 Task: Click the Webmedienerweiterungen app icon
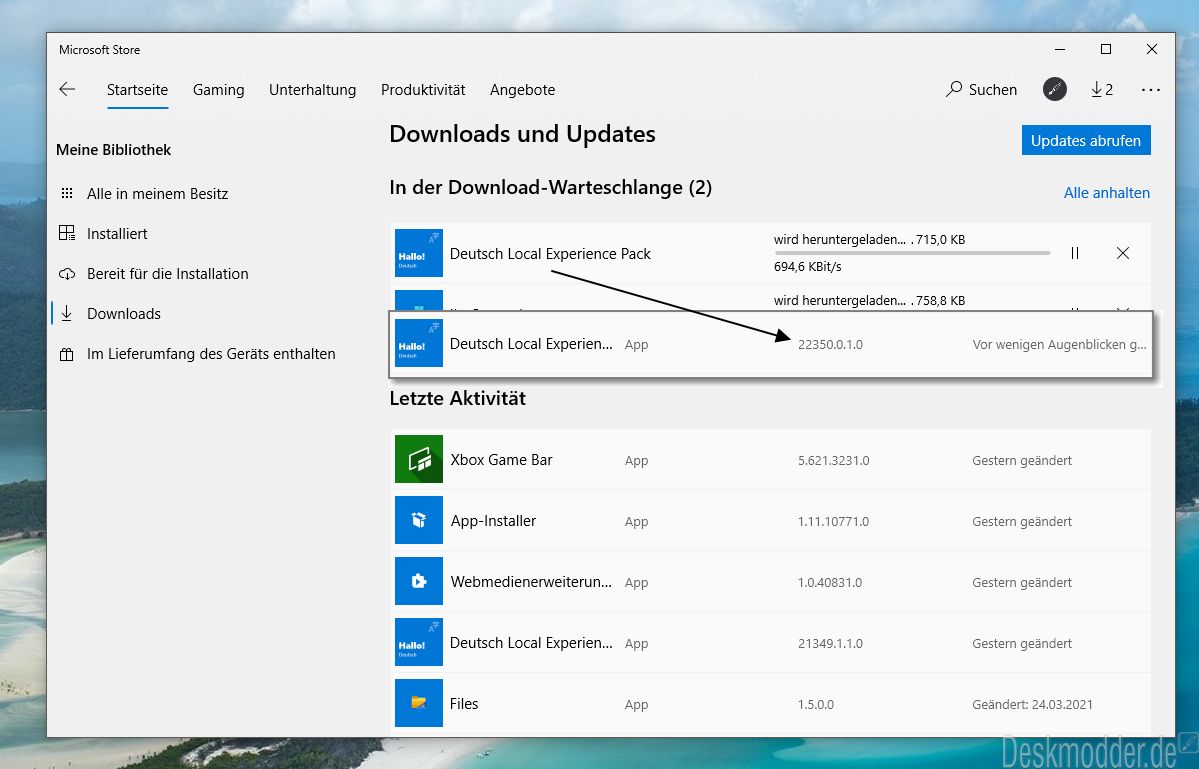pyautogui.click(x=418, y=581)
